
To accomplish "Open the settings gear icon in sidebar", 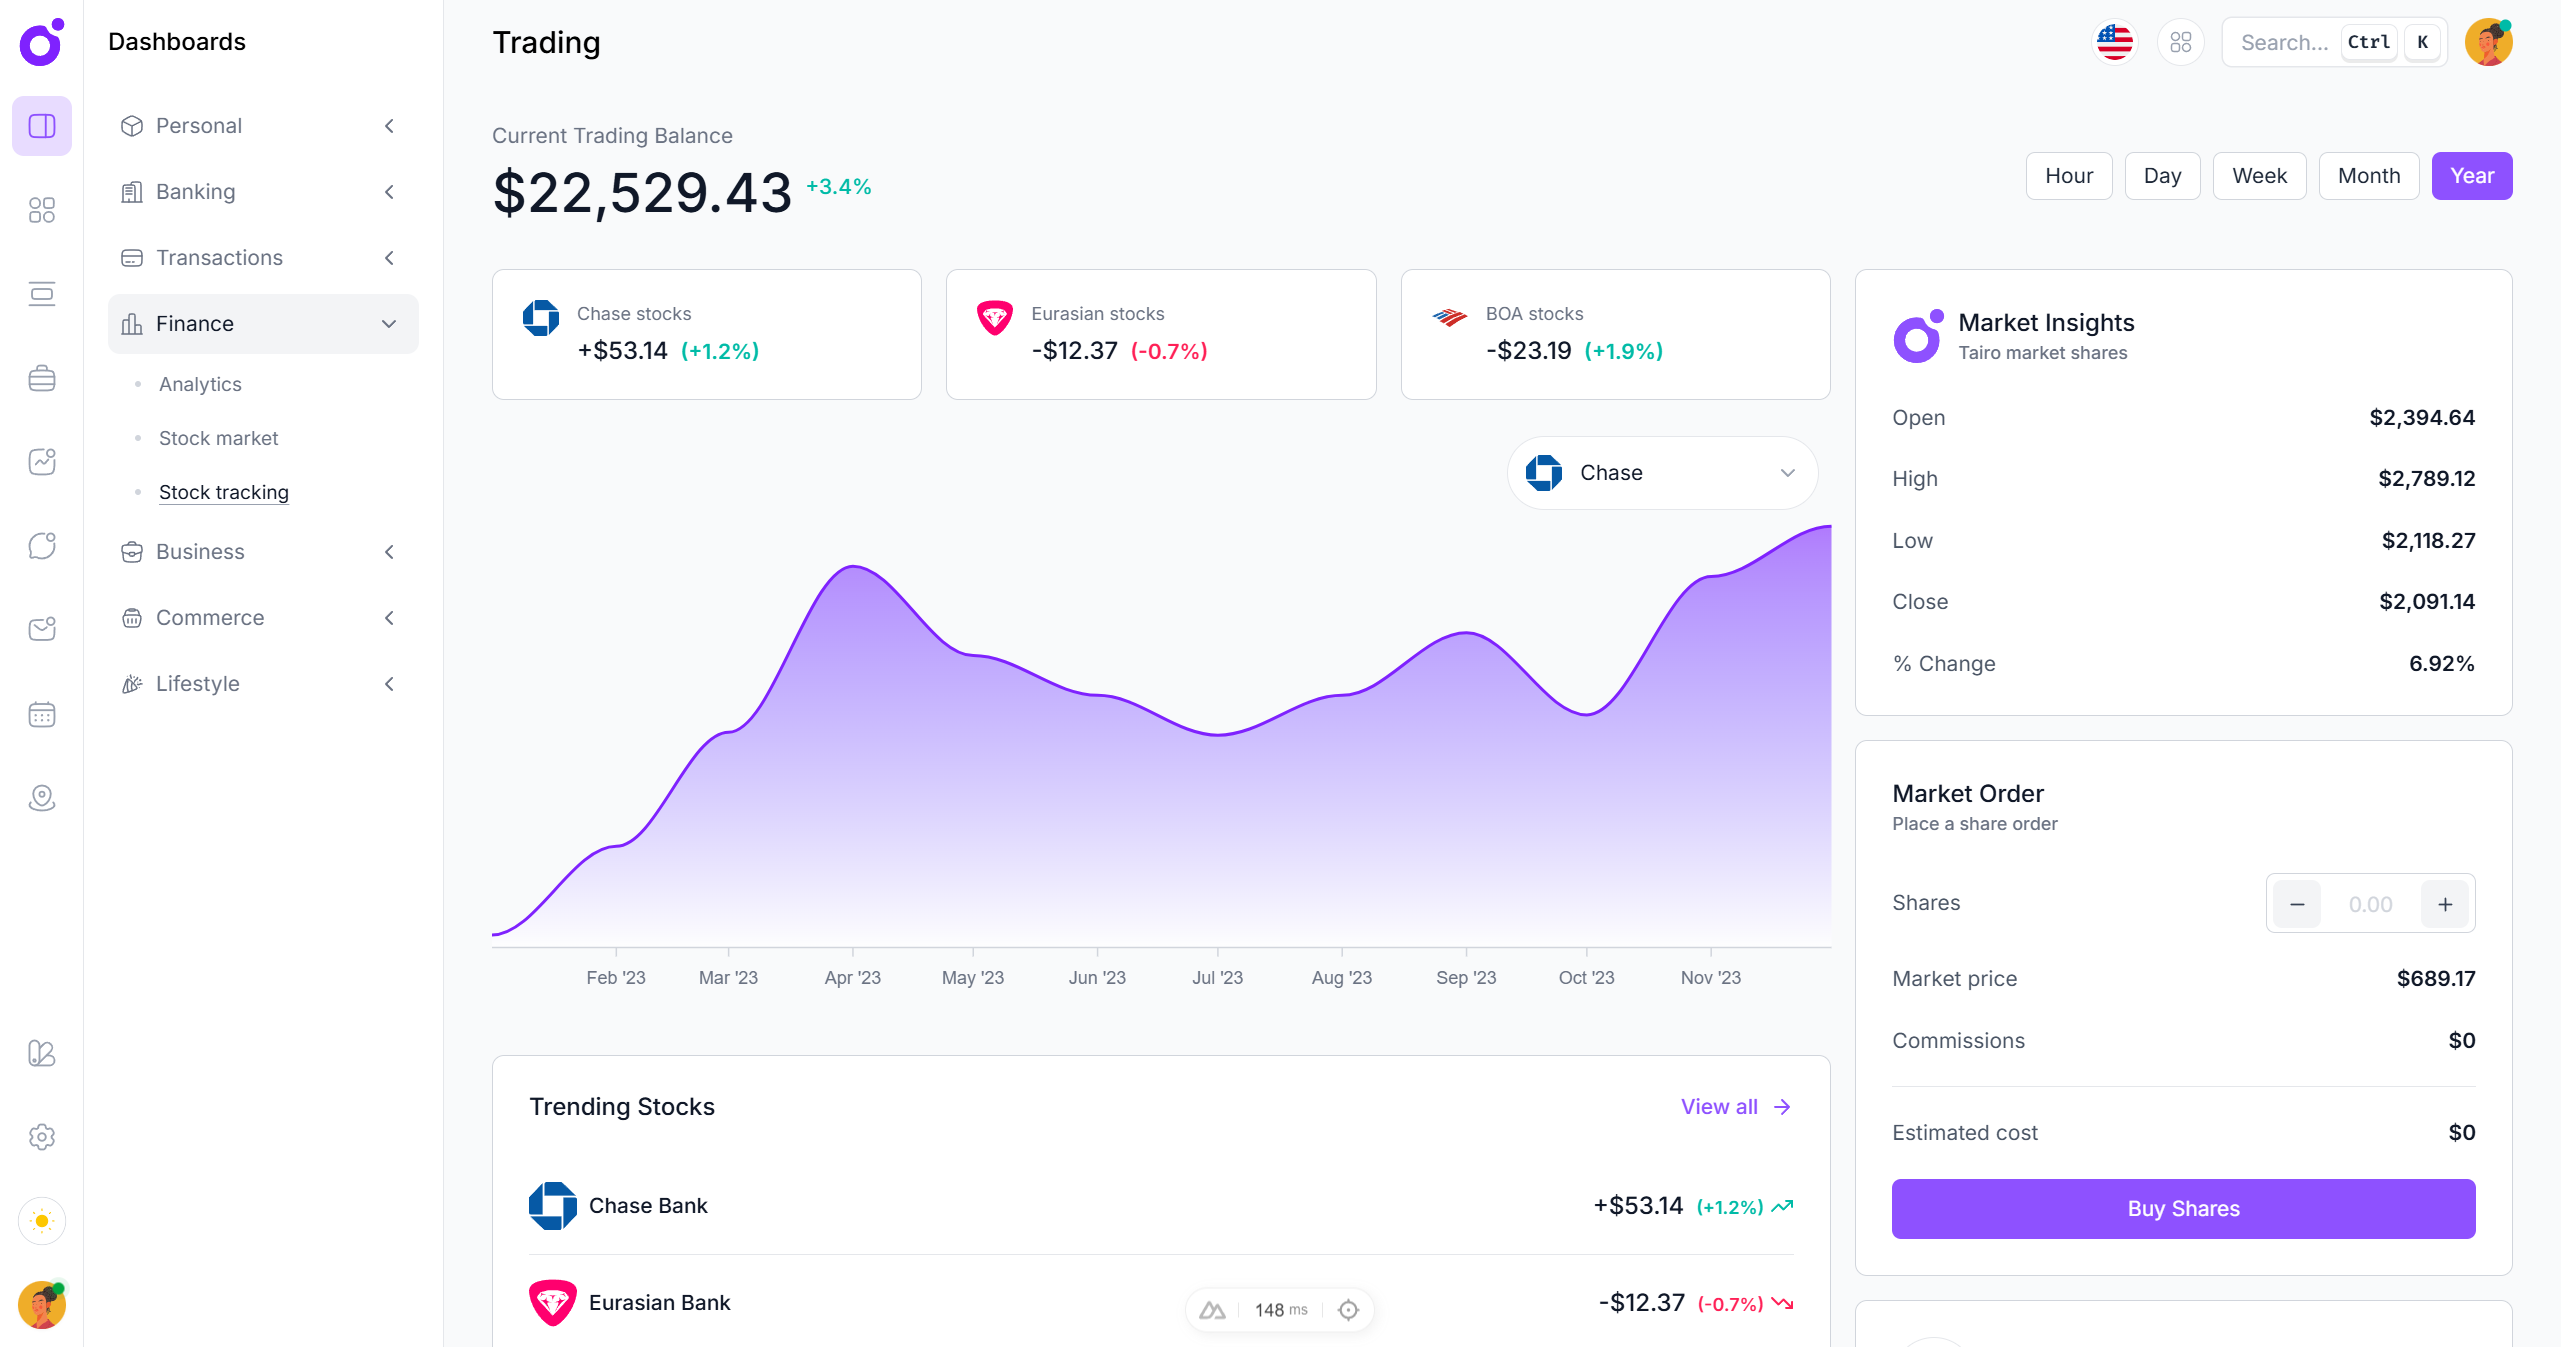I will (42, 1137).
